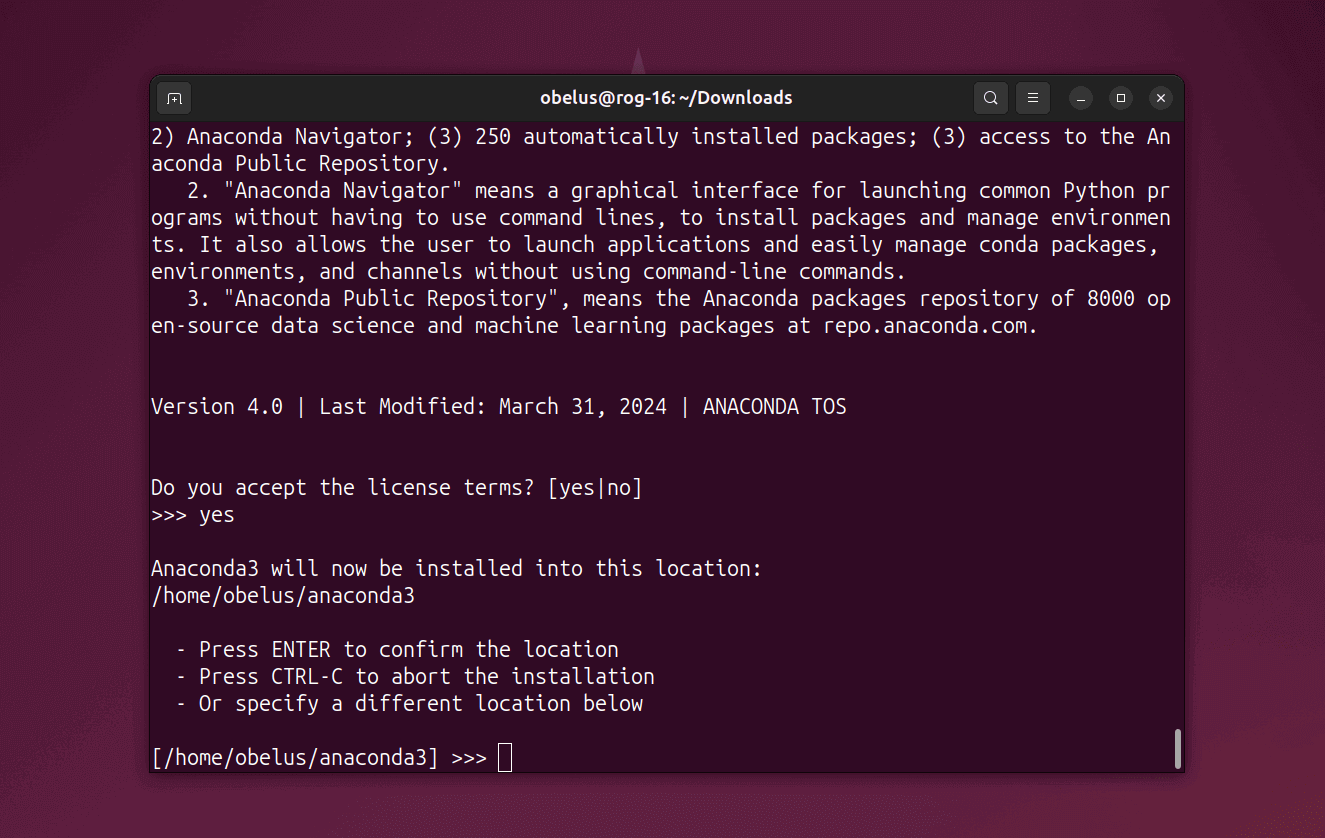The width and height of the screenshot is (1325, 838).
Task: Open a new terminal tab
Action: pos(174,98)
